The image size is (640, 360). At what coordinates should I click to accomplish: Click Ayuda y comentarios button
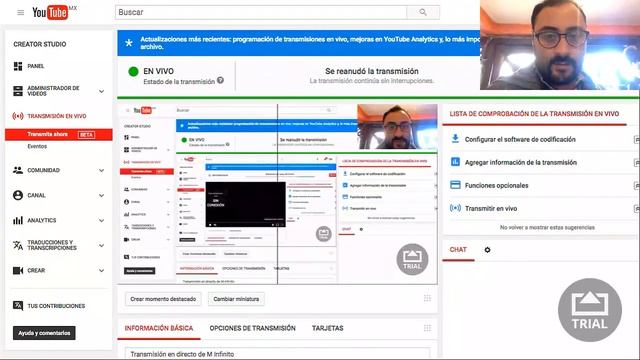click(x=44, y=333)
